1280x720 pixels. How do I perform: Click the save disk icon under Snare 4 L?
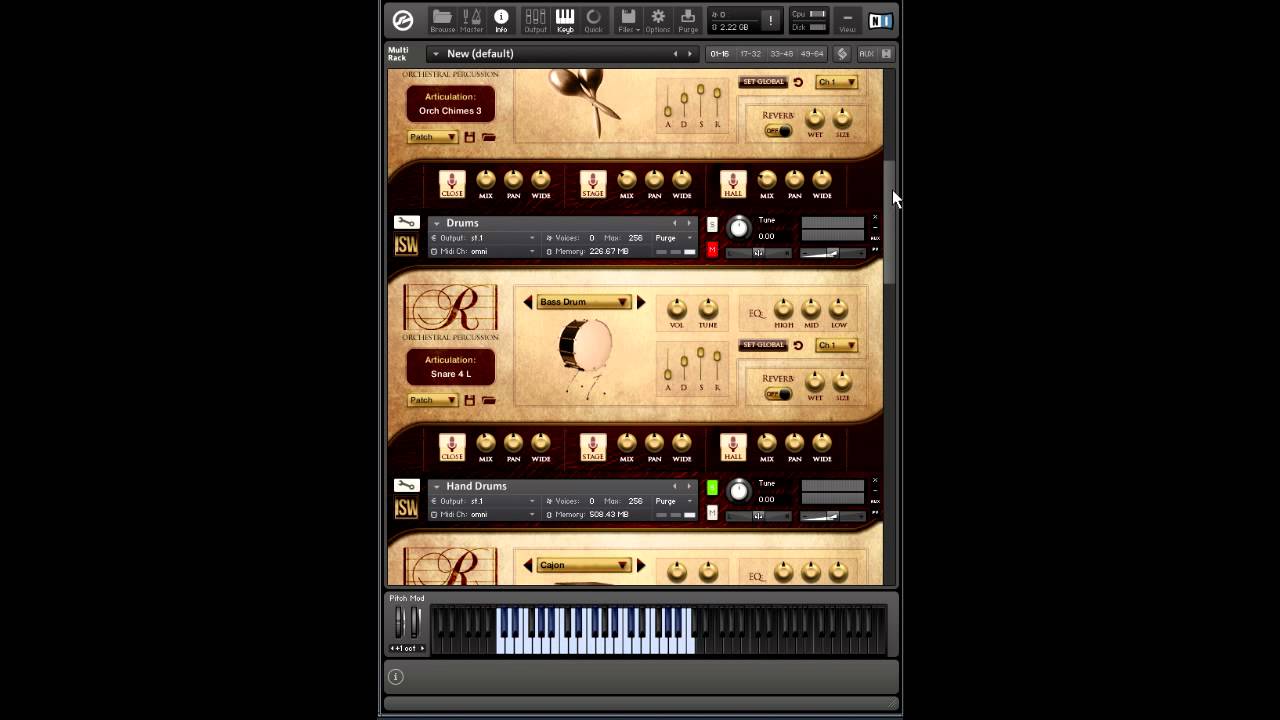tap(469, 400)
